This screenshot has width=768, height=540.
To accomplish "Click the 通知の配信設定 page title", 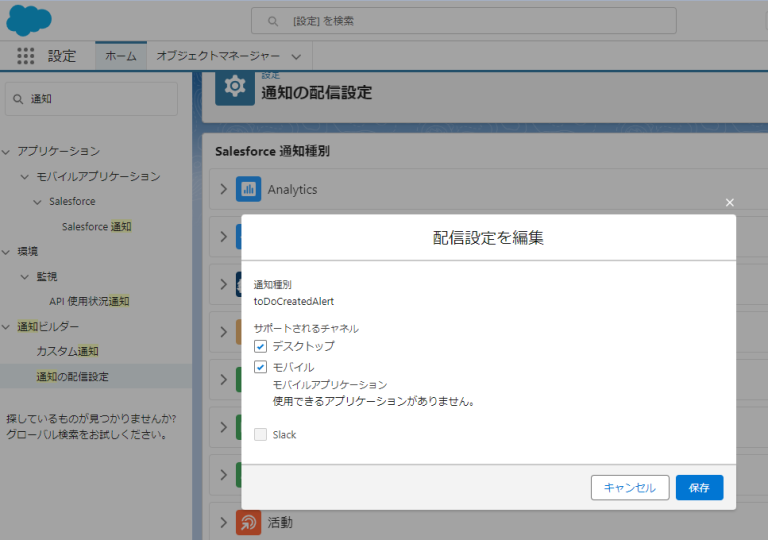I will point(316,92).
